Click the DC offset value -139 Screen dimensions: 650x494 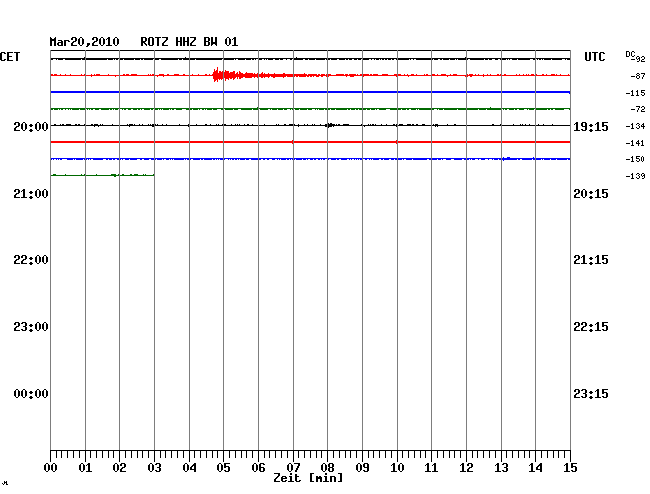click(635, 176)
